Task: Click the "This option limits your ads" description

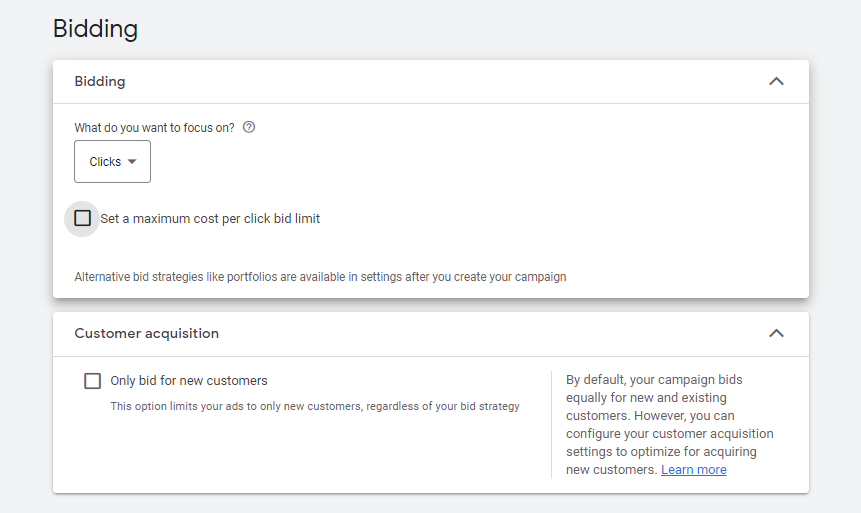Action: (x=314, y=406)
